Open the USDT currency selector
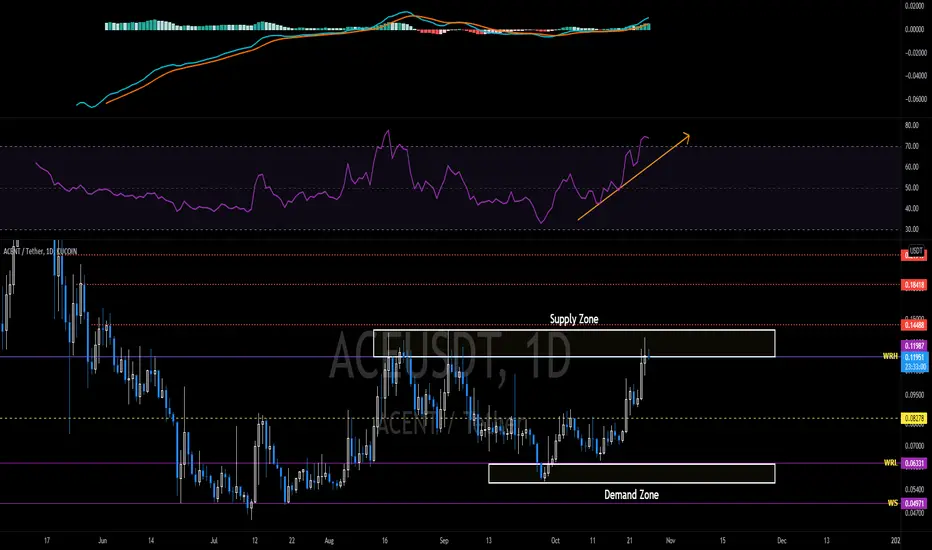 point(916,250)
